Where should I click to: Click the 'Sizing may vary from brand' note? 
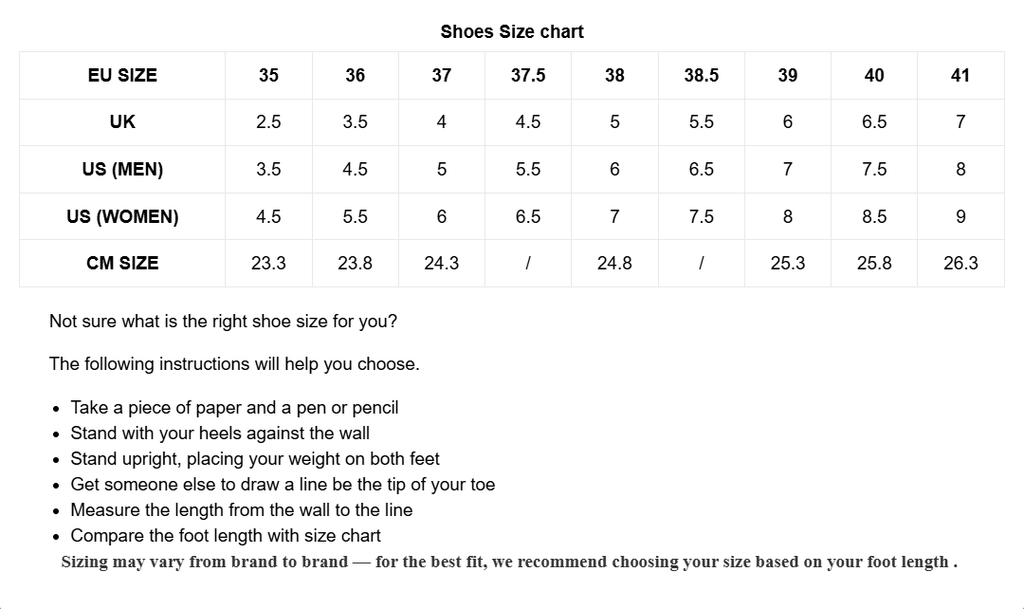[x=509, y=562]
